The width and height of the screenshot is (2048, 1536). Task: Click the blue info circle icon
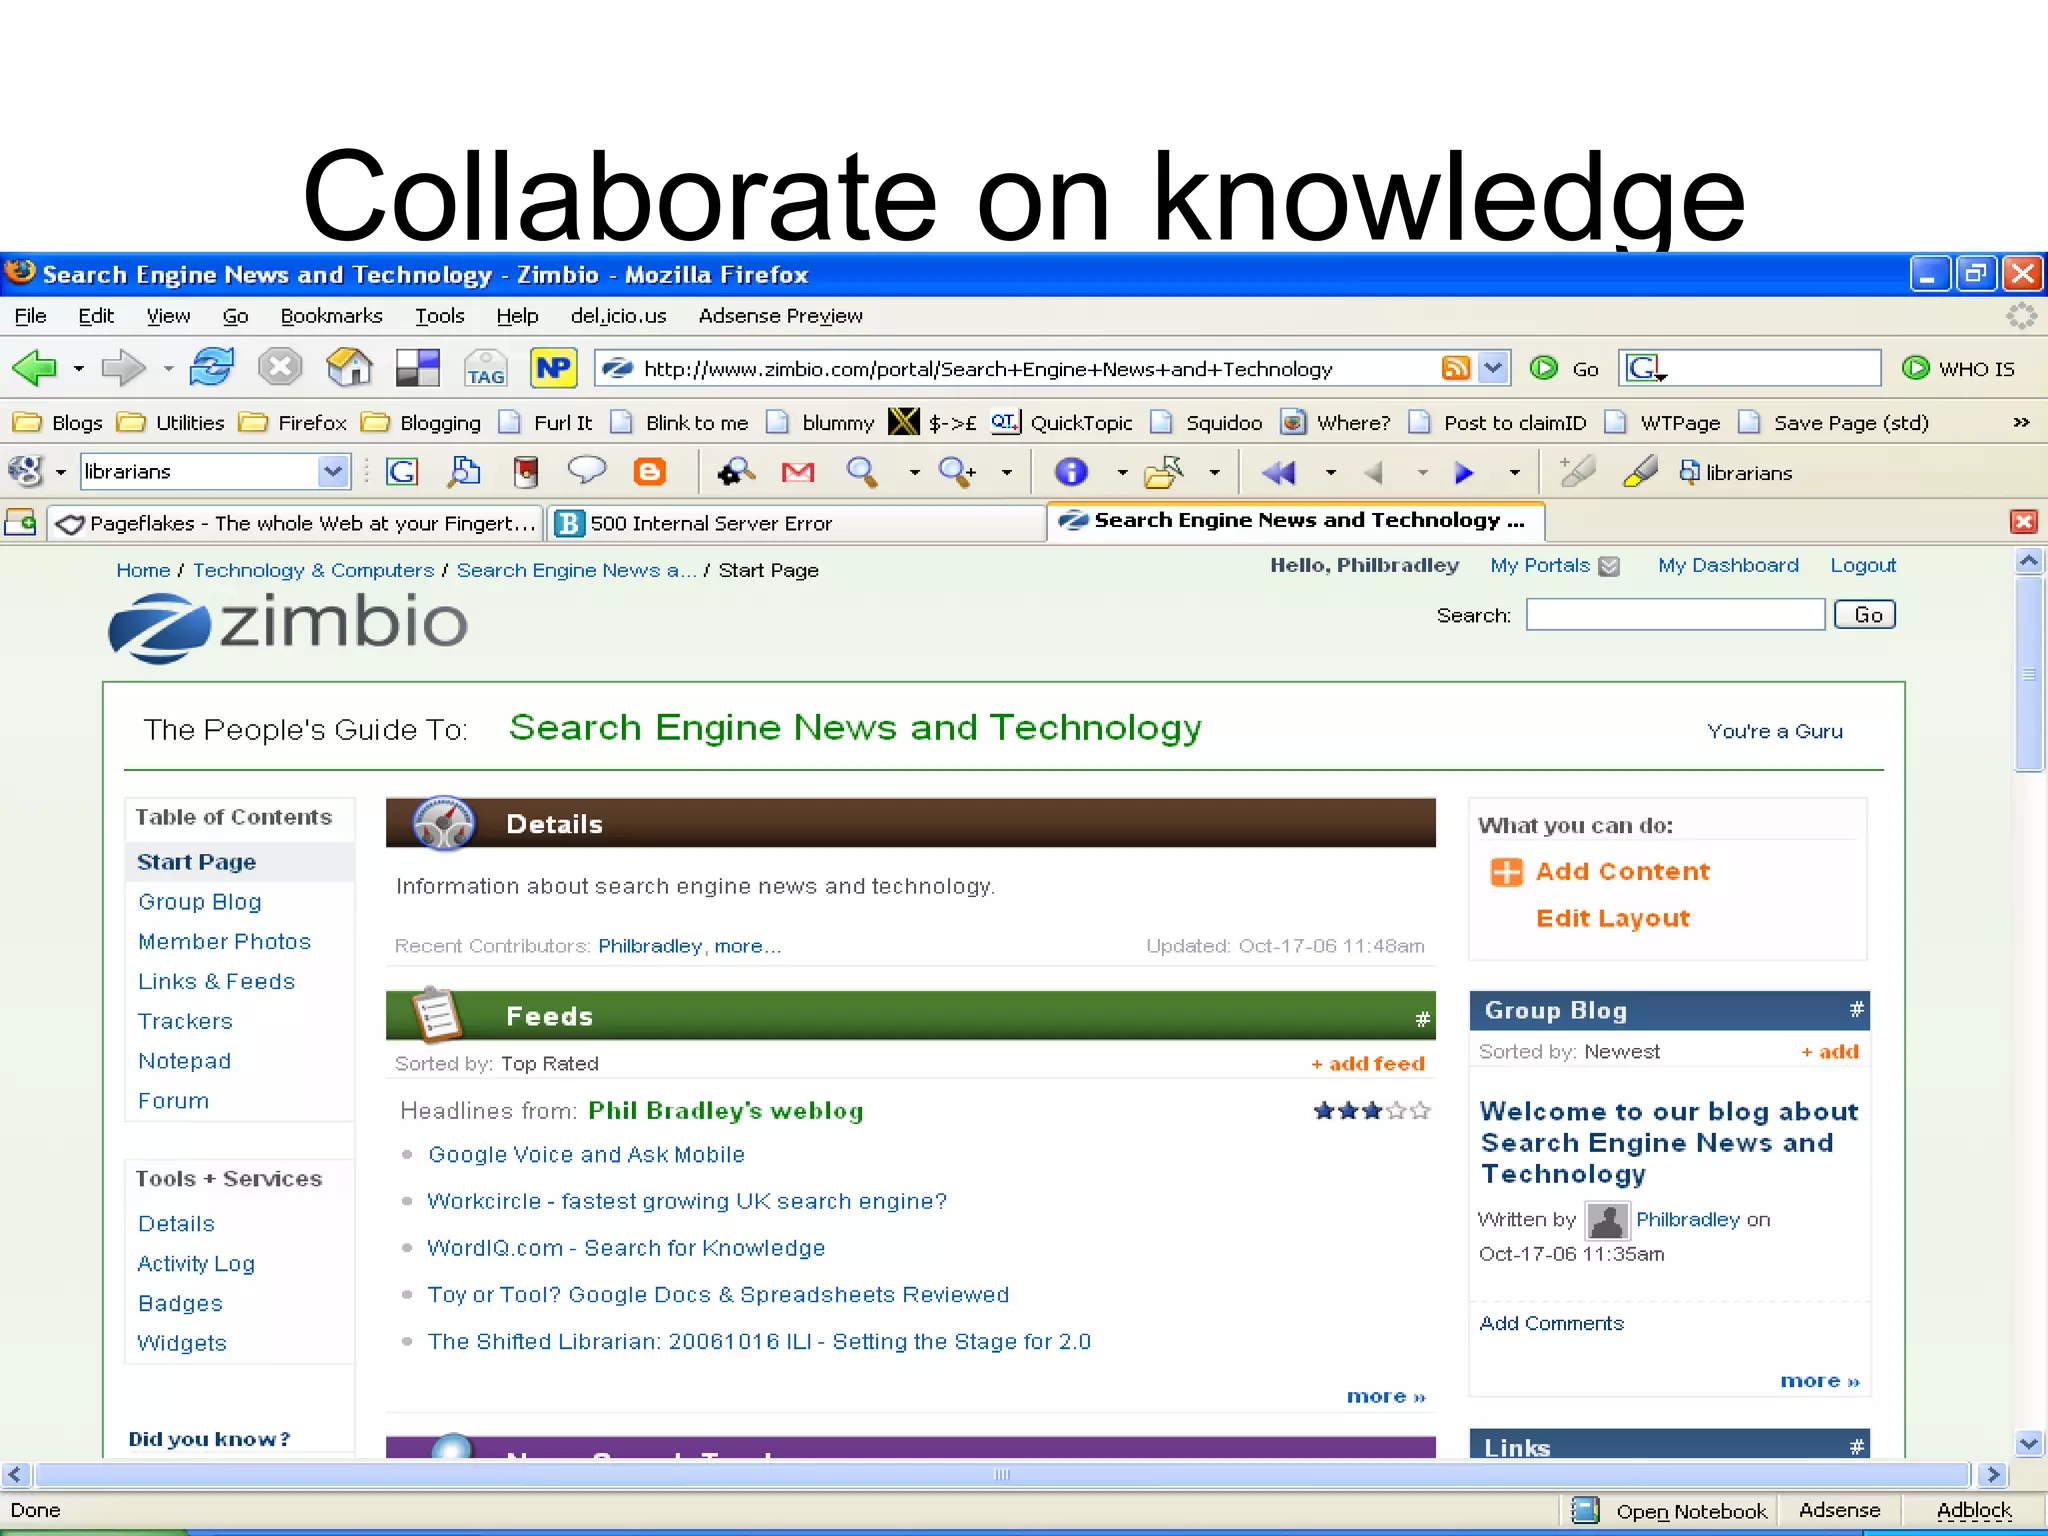[1071, 471]
